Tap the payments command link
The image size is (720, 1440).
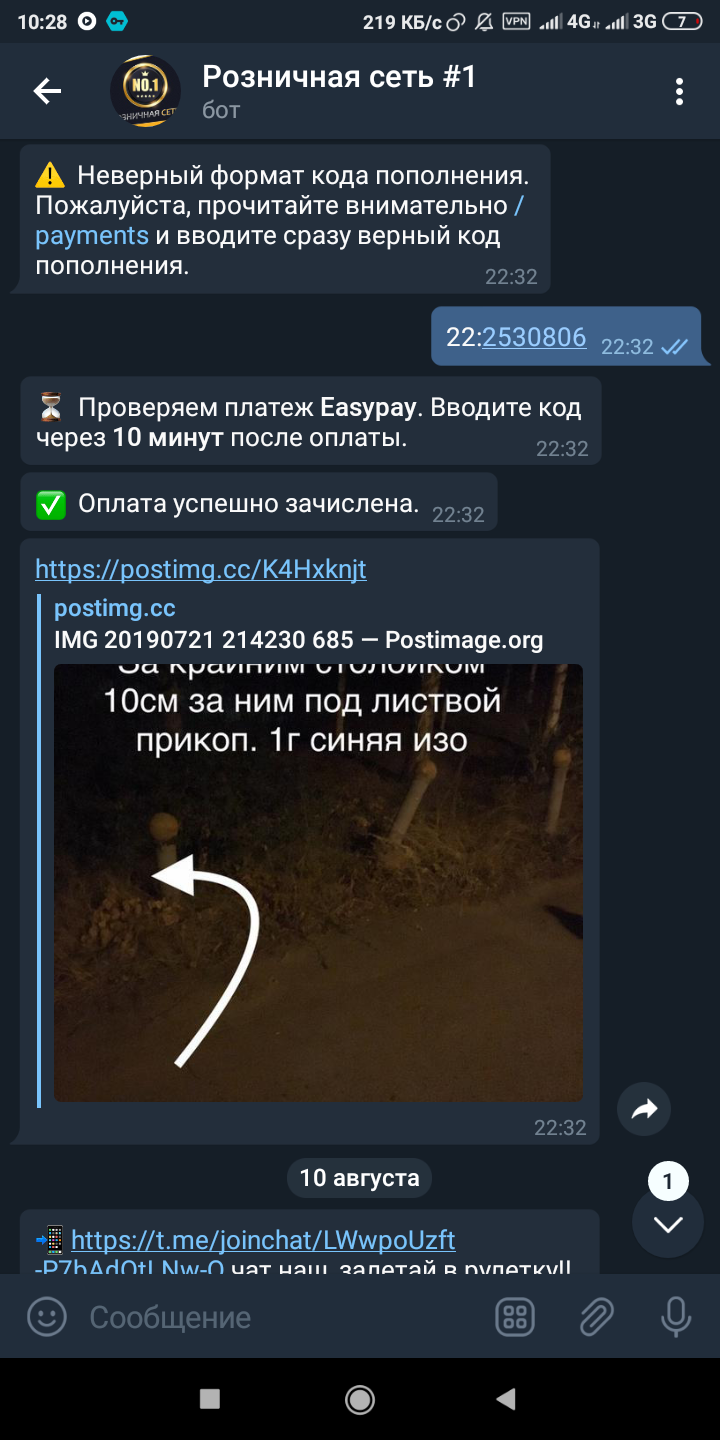[x=280, y=221]
